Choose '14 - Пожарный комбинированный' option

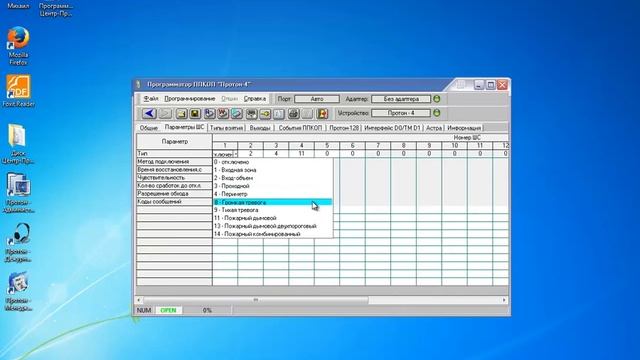(x=273, y=234)
